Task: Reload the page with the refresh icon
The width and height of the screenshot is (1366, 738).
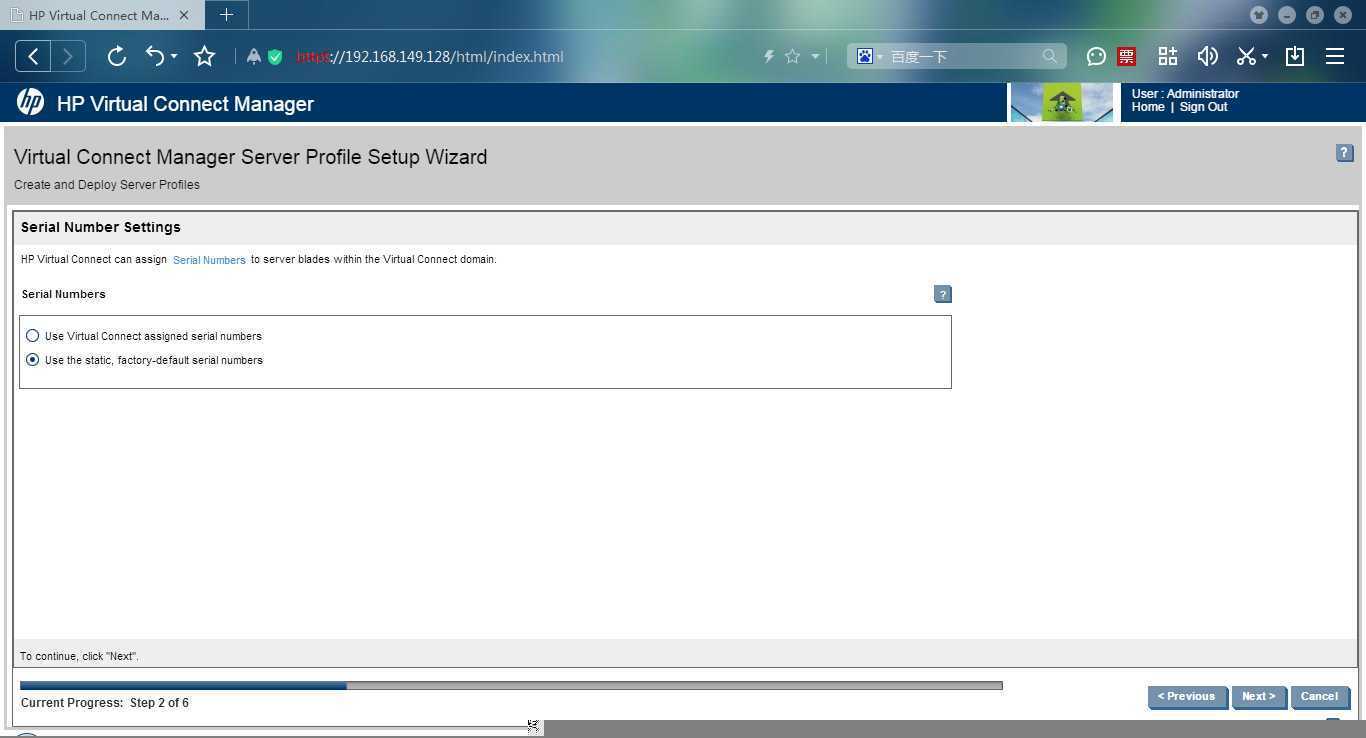Action: tap(117, 57)
